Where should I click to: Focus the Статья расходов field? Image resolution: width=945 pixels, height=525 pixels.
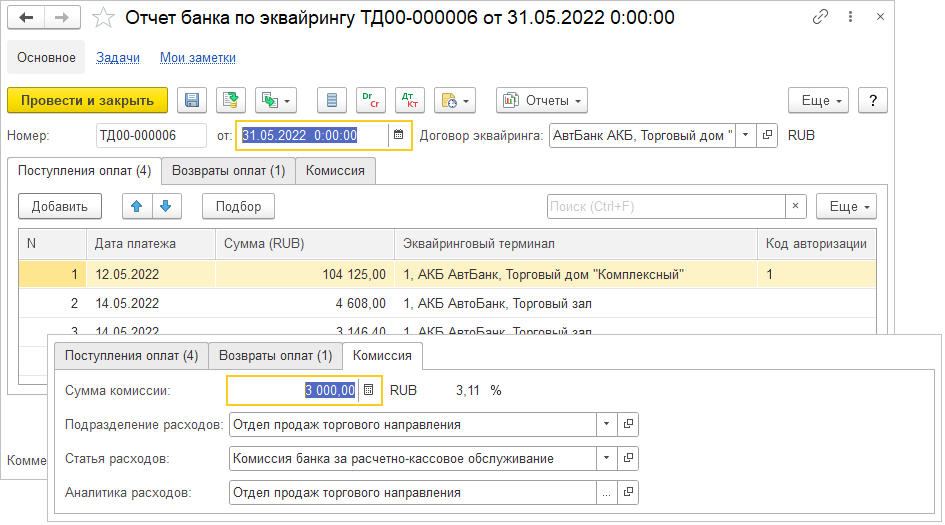[x=413, y=458]
